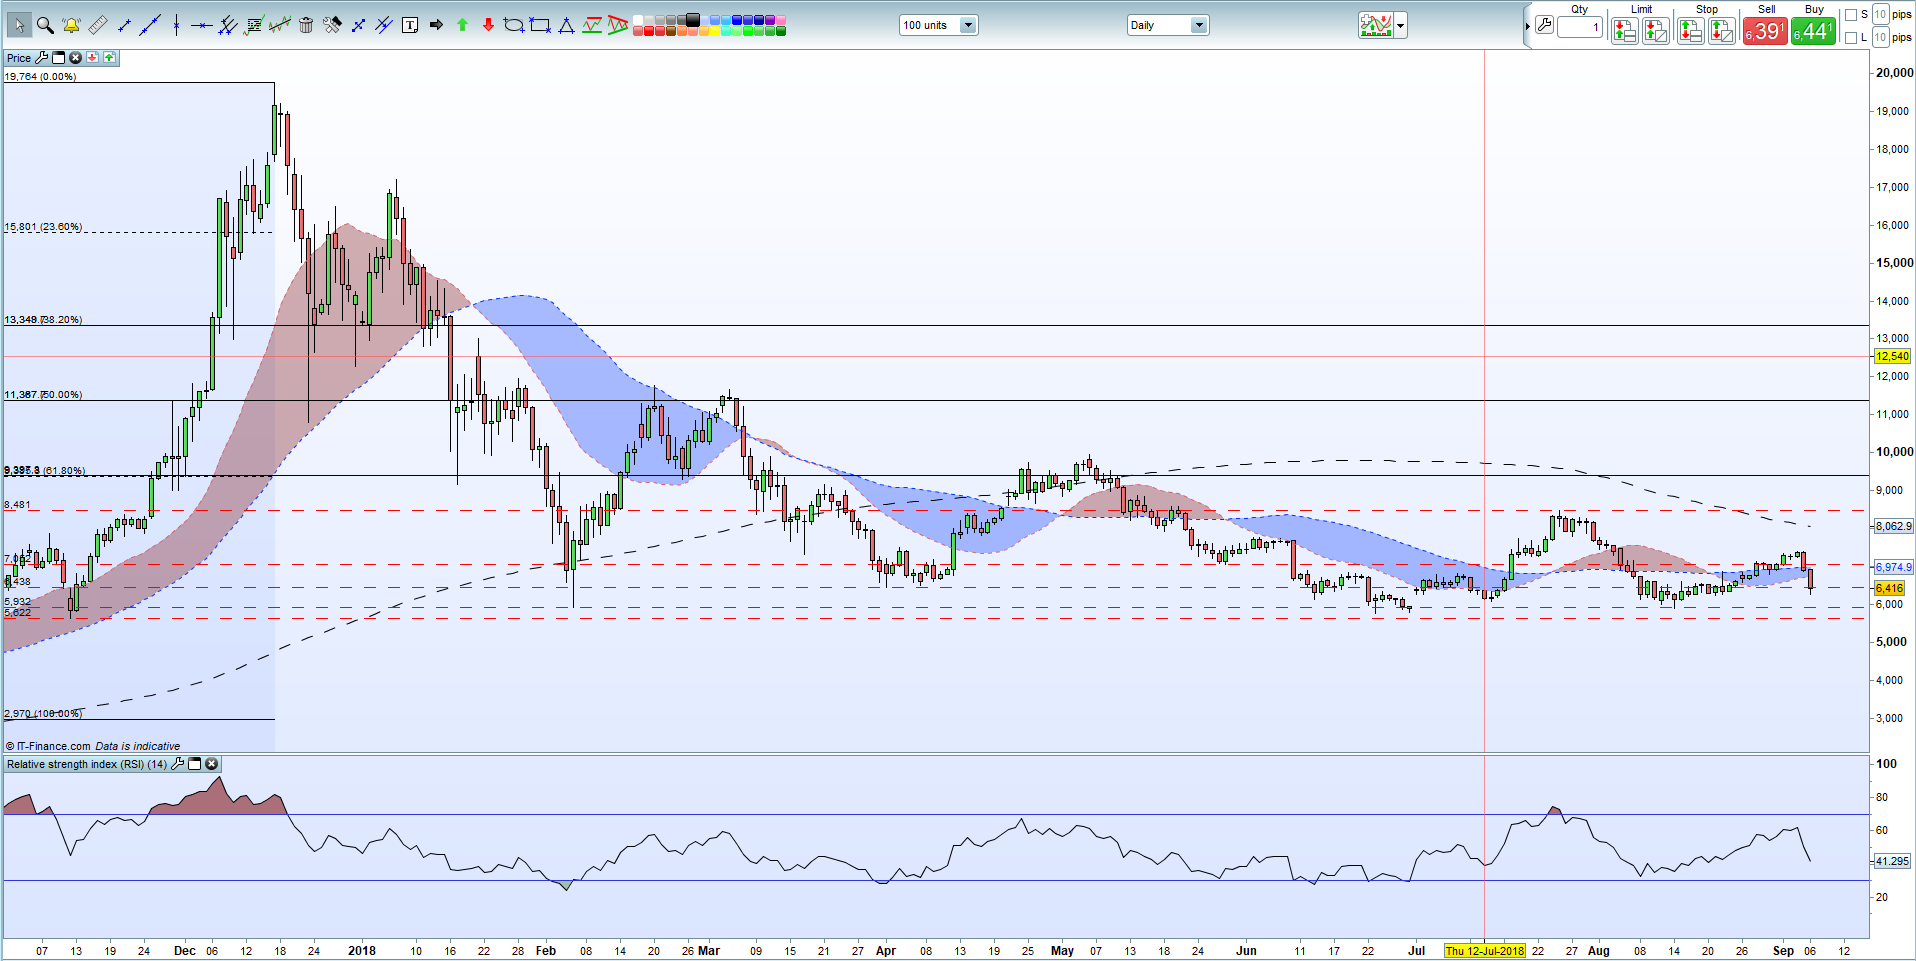Insert a green up arrow marker
Viewport: 1916px width, 961px height.
click(462, 25)
